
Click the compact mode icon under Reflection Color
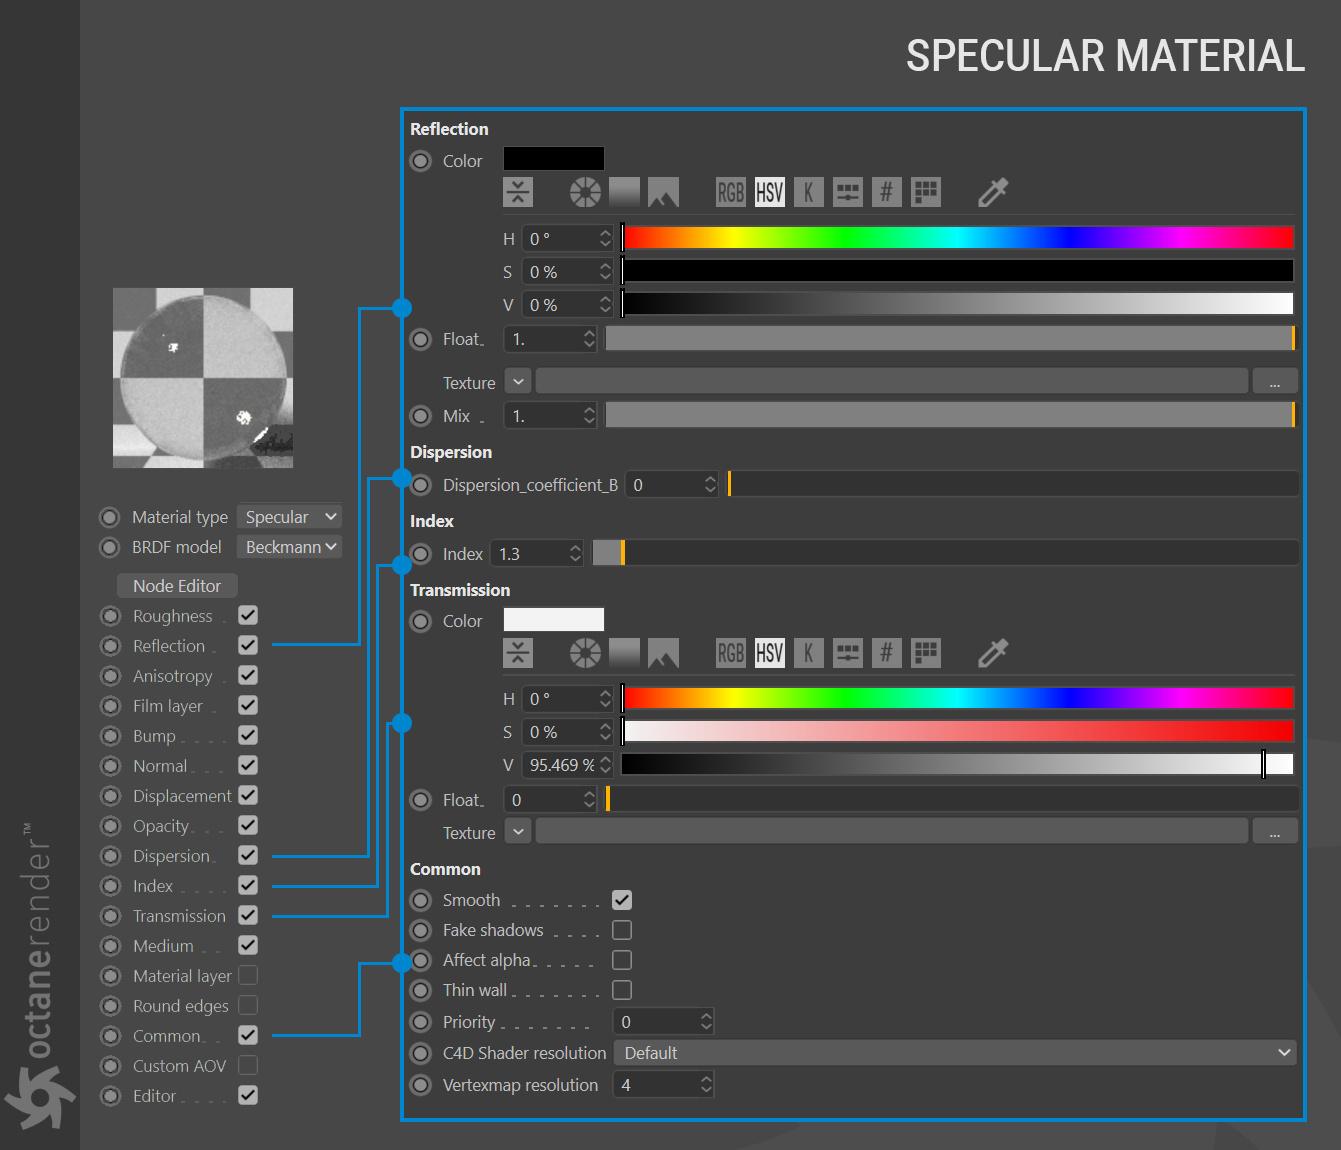[x=518, y=192]
